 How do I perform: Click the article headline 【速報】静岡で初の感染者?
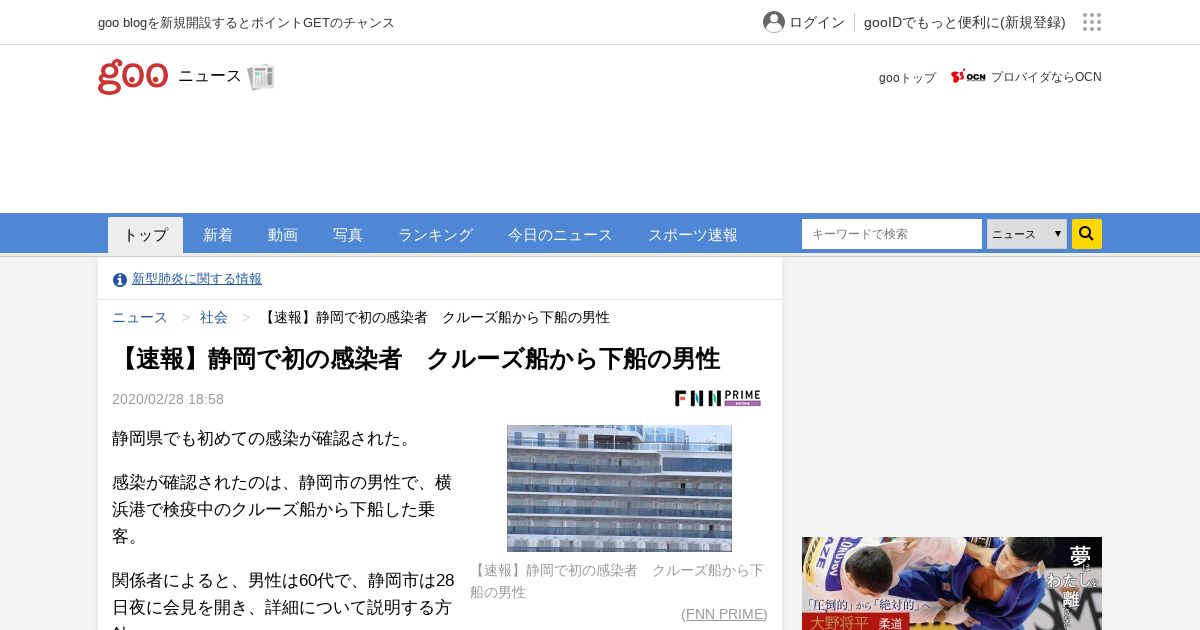click(x=416, y=358)
